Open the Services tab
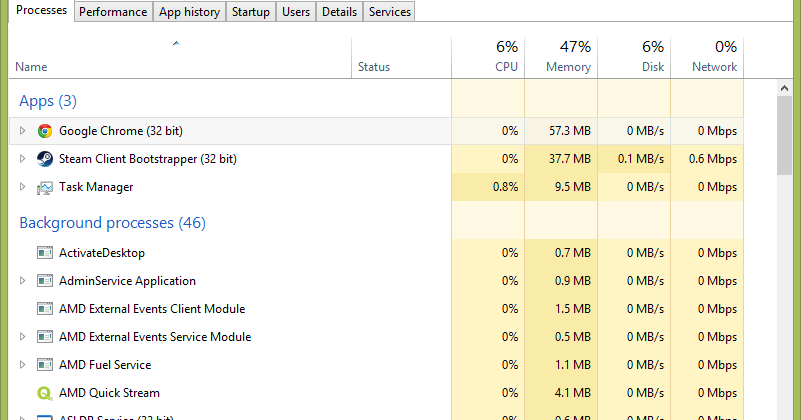Viewport: 801px width, 420px height. (388, 12)
